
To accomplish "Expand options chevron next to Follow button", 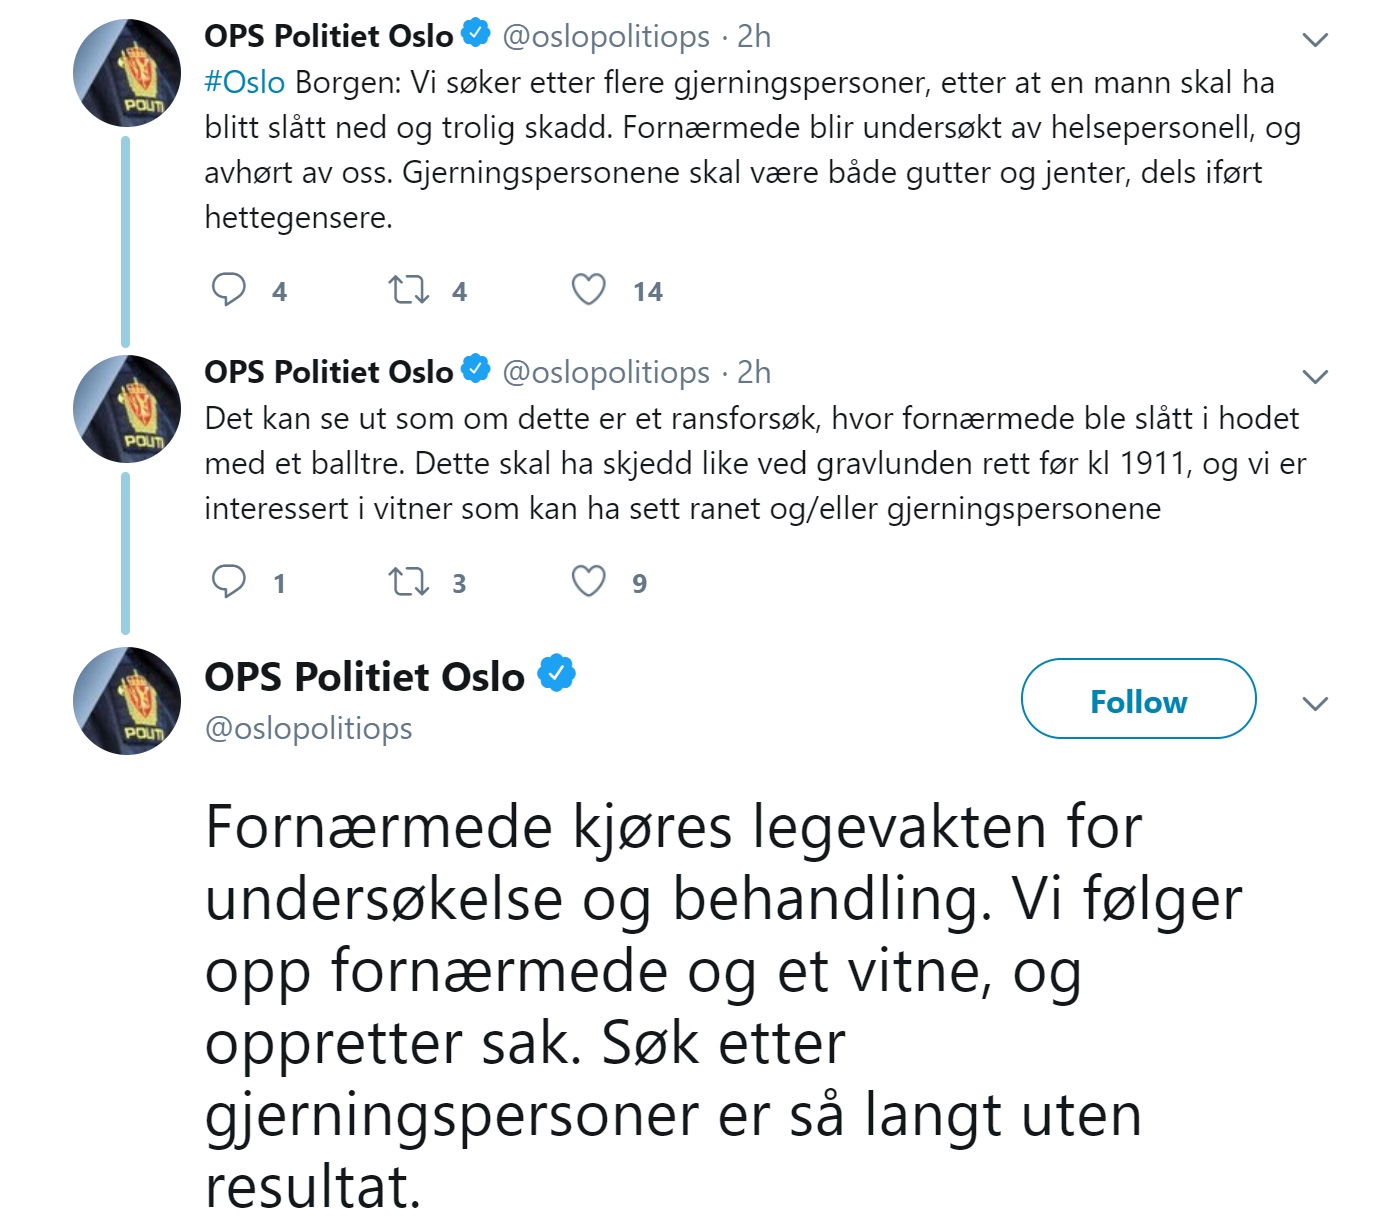I will click(1315, 704).
